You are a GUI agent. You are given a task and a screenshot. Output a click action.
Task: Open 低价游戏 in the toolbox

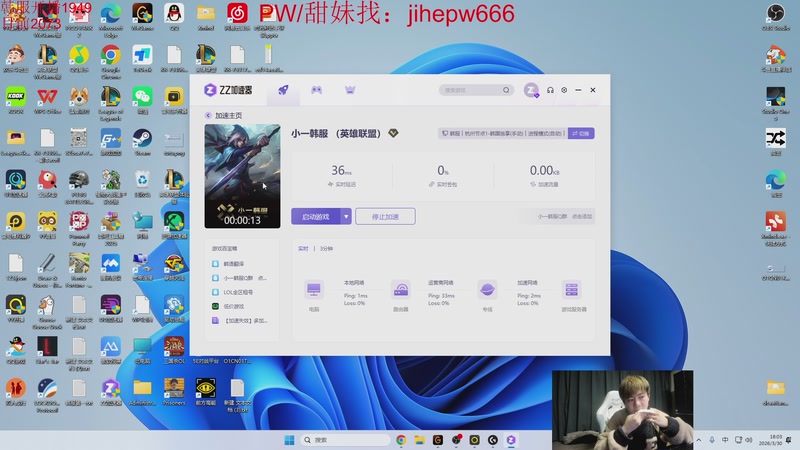coord(229,306)
